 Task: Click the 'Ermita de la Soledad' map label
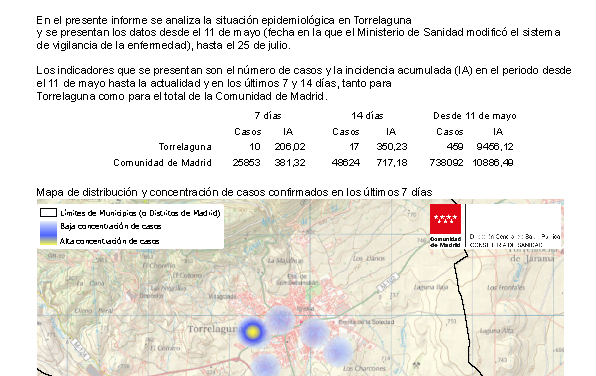pos(366,322)
